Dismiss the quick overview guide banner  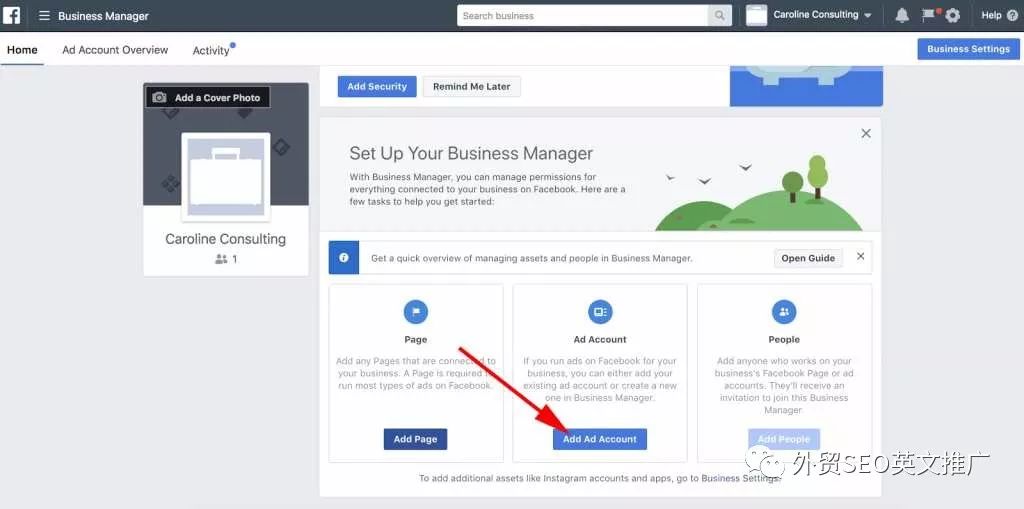coord(861,256)
